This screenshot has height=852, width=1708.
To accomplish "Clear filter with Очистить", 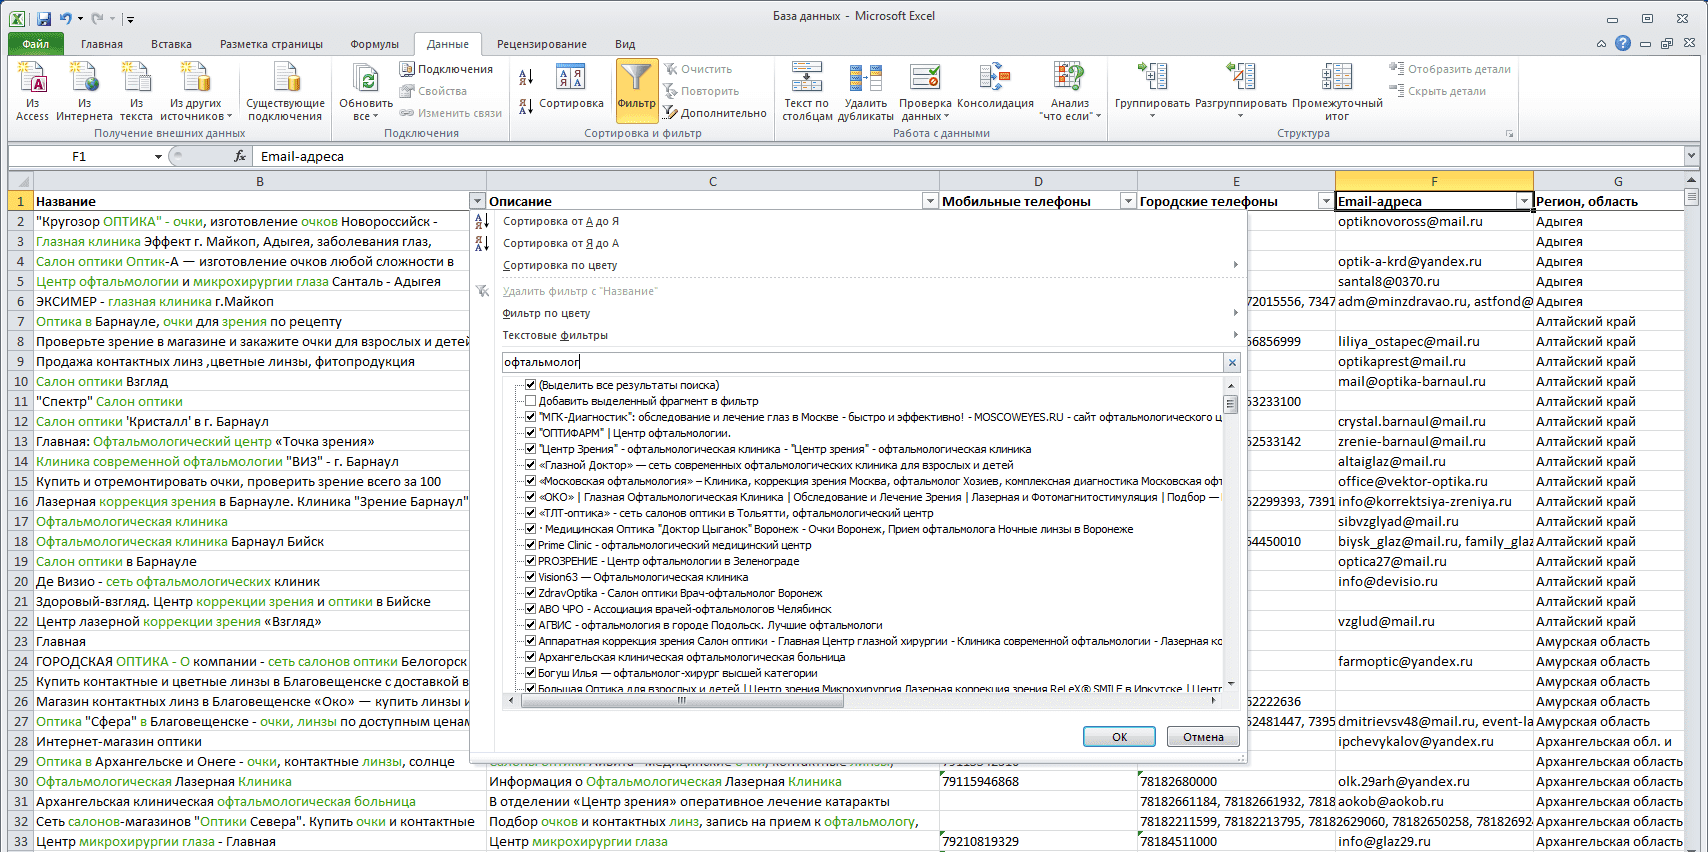I will pyautogui.click(x=698, y=69).
